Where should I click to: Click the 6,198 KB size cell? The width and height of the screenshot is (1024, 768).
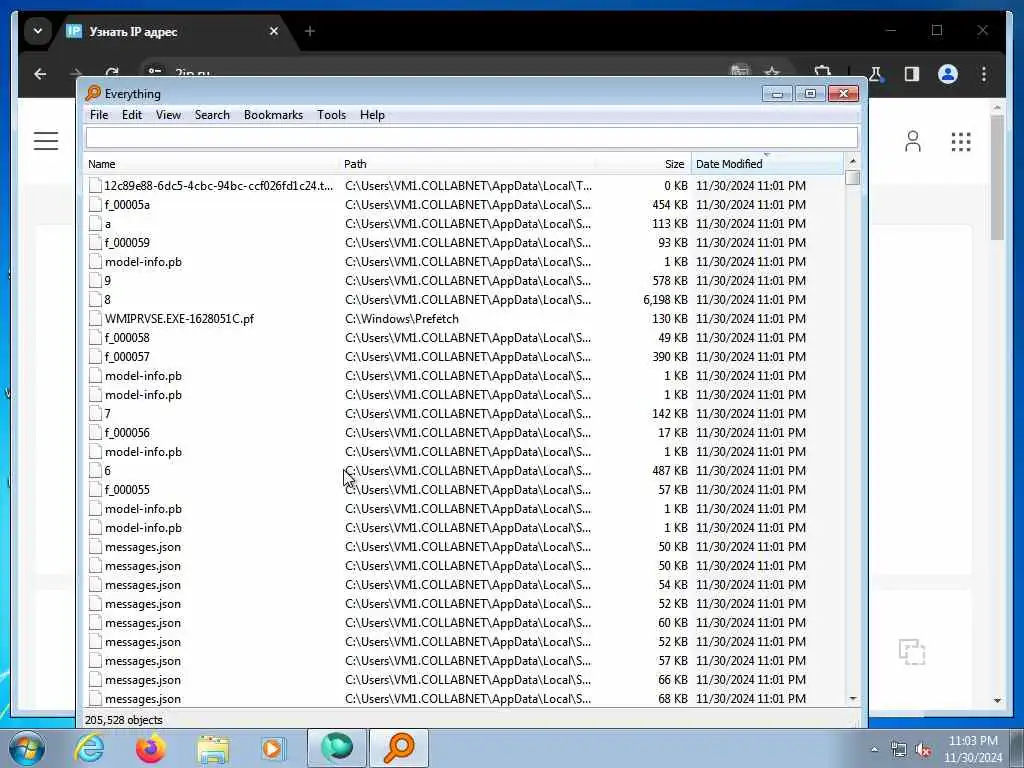coord(665,300)
